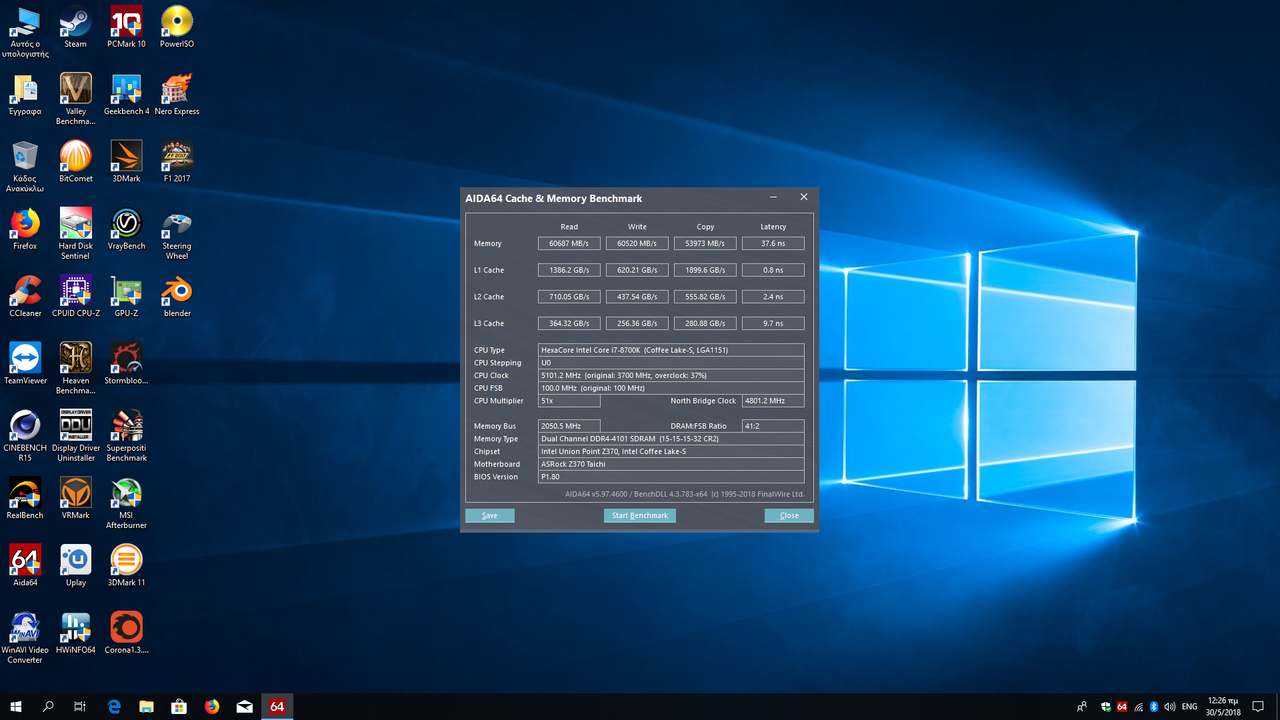This screenshot has width=1280, height=720.
Task: Select the Valley Benchmark desktop icon
Action: (x=76, y=98)
